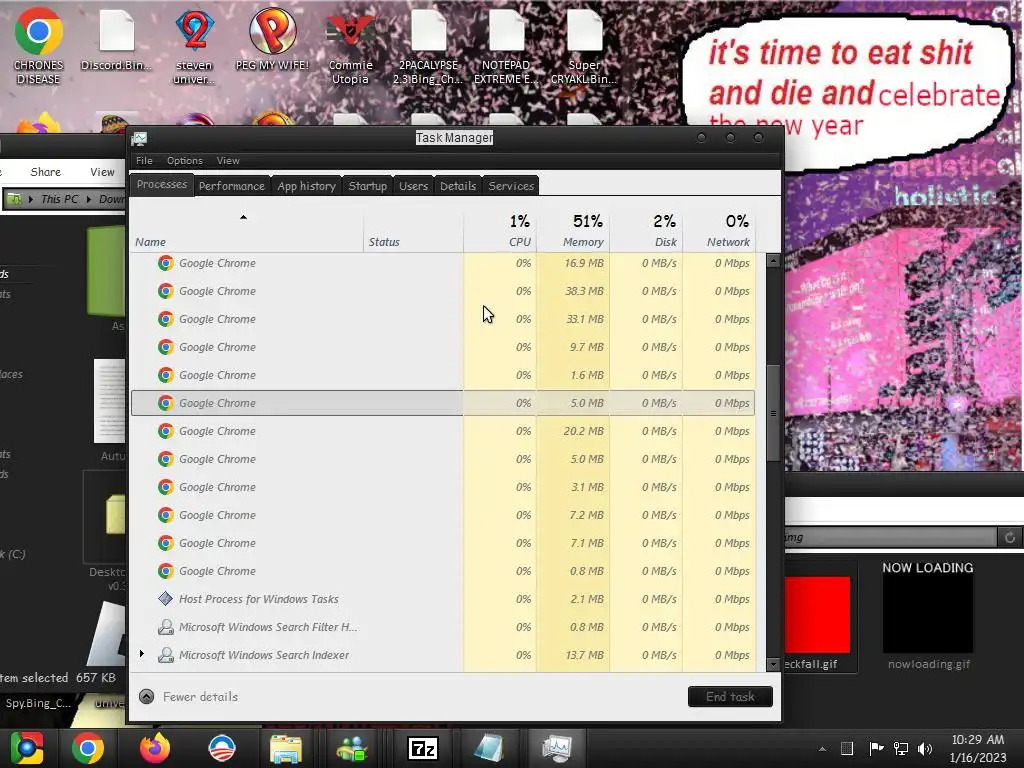This screenshot has height=768, width=1024.
Task: Open the Share tab in the Explorer window
Action: click(x=46, y=172)
